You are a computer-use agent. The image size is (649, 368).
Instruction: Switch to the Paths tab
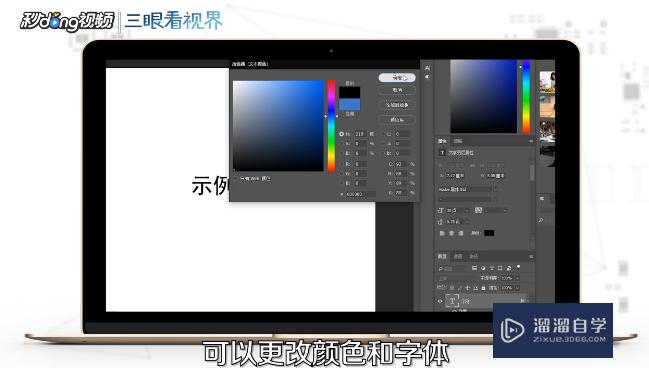474,256
